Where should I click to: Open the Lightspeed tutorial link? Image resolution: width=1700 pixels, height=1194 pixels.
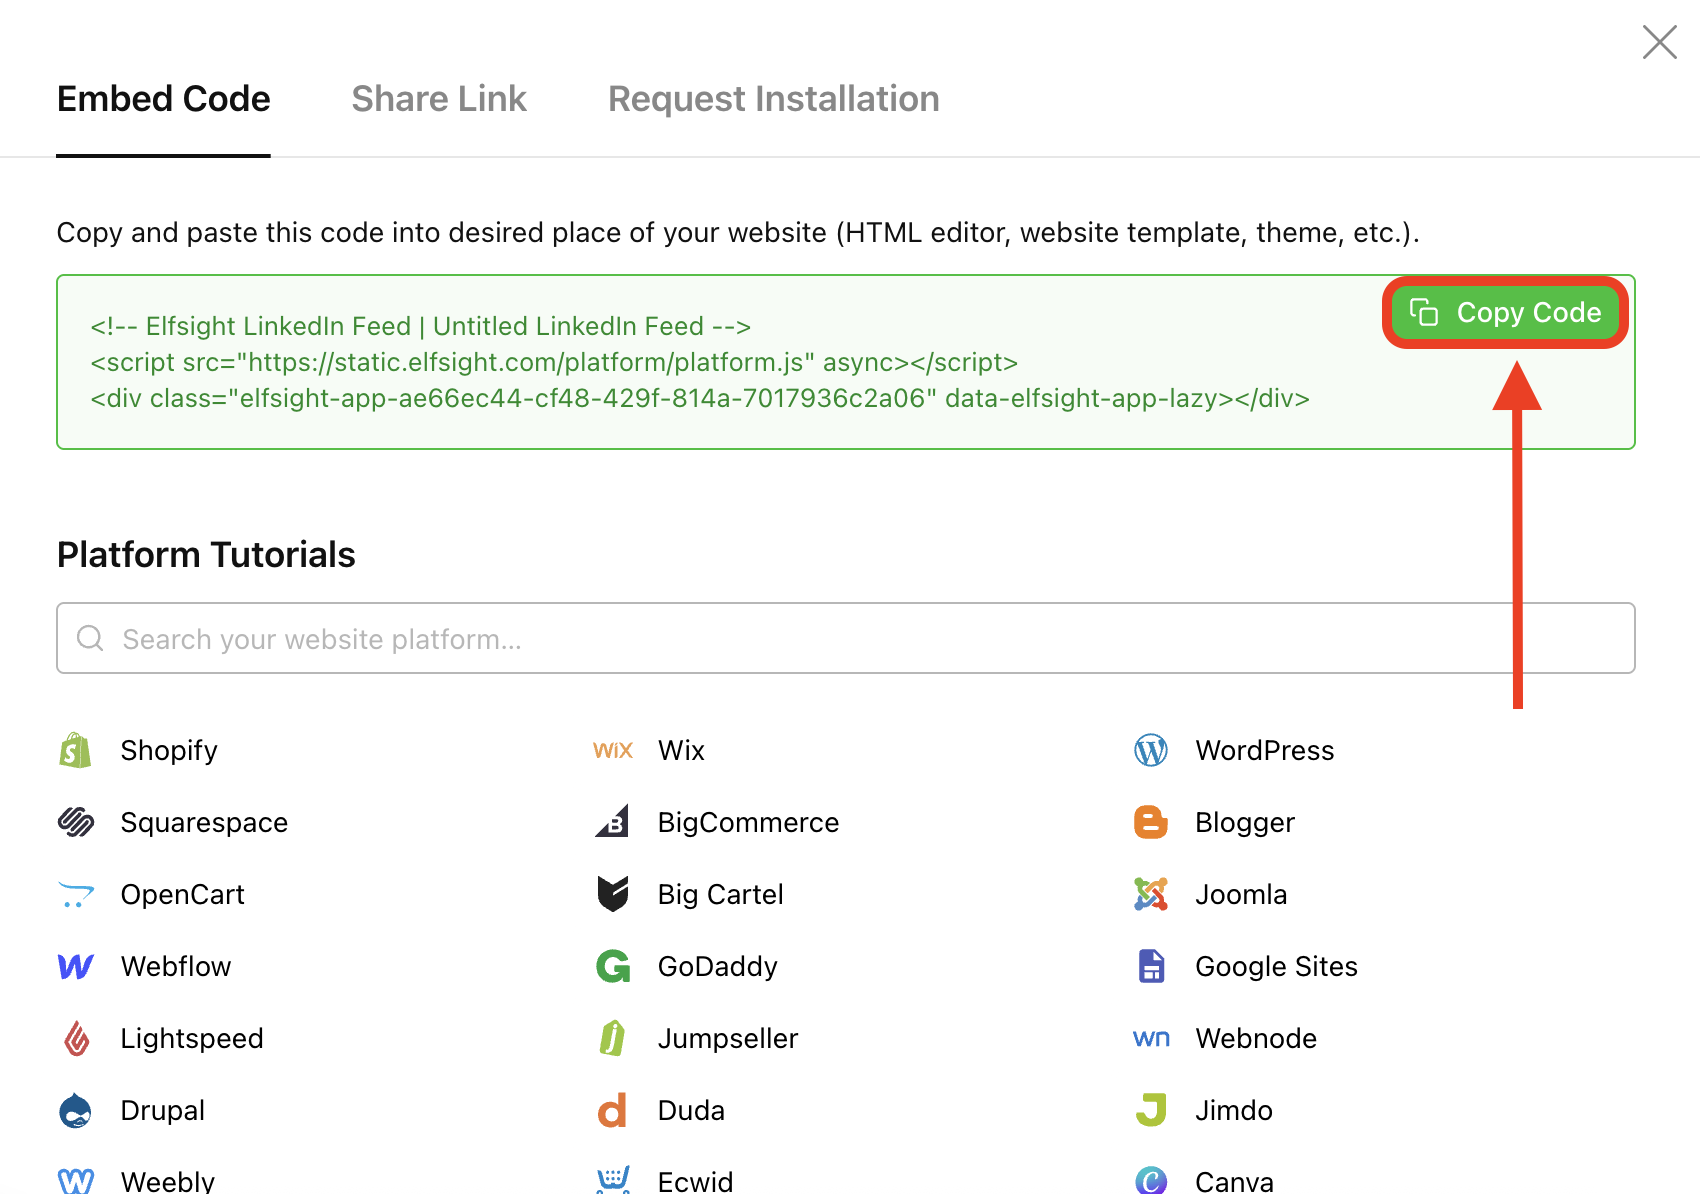(192, 1038)
